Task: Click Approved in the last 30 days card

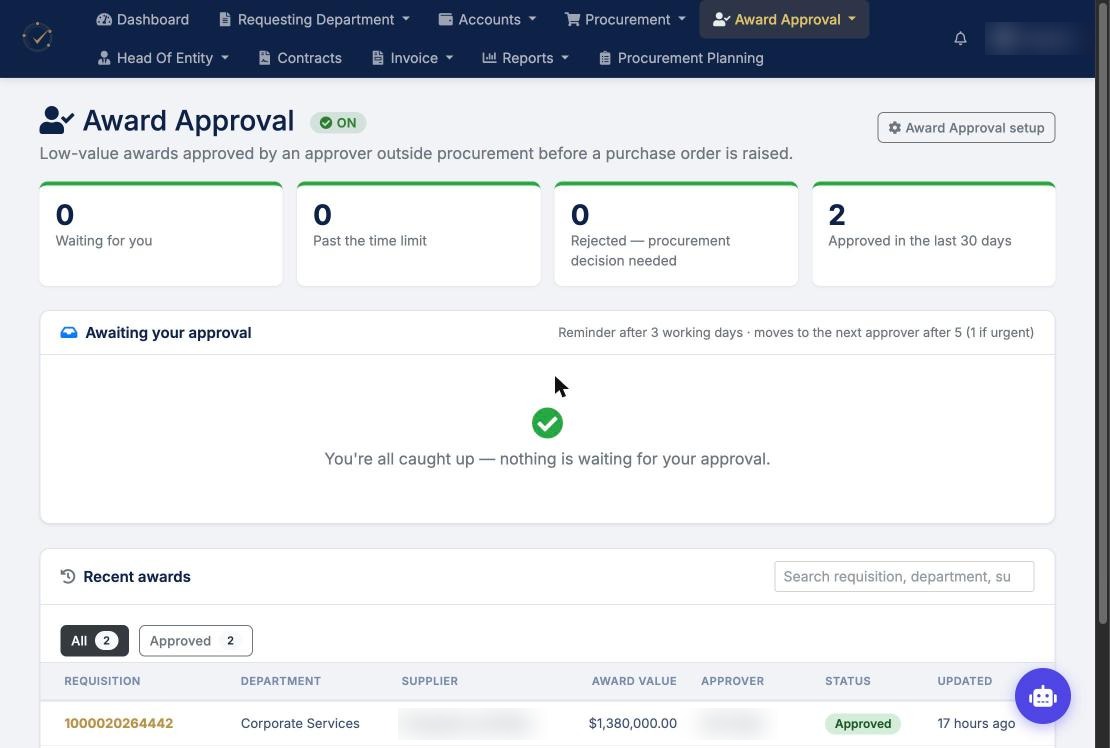Action: click(934, 234)
